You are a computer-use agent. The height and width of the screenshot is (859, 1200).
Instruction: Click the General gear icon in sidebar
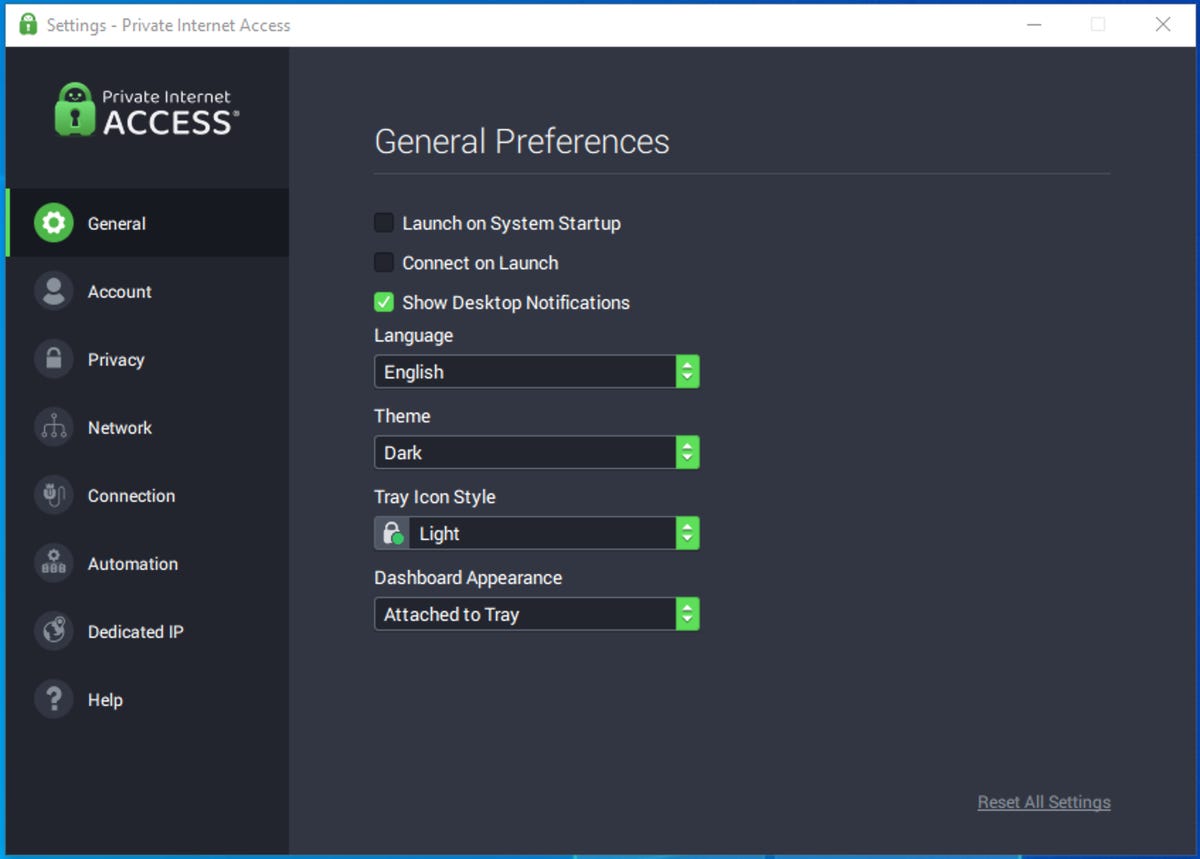[x=53, y=223]
